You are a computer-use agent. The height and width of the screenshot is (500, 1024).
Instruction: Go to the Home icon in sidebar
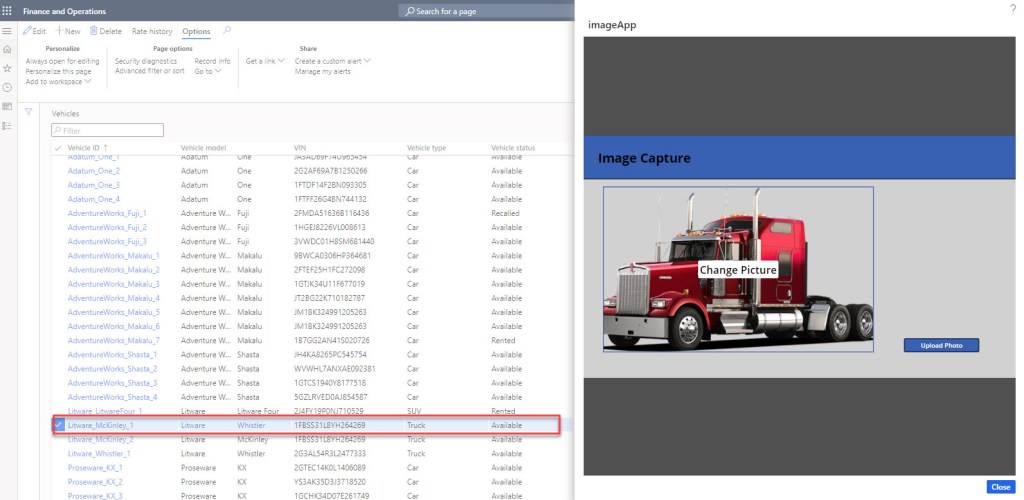click(x=8, y=49)
